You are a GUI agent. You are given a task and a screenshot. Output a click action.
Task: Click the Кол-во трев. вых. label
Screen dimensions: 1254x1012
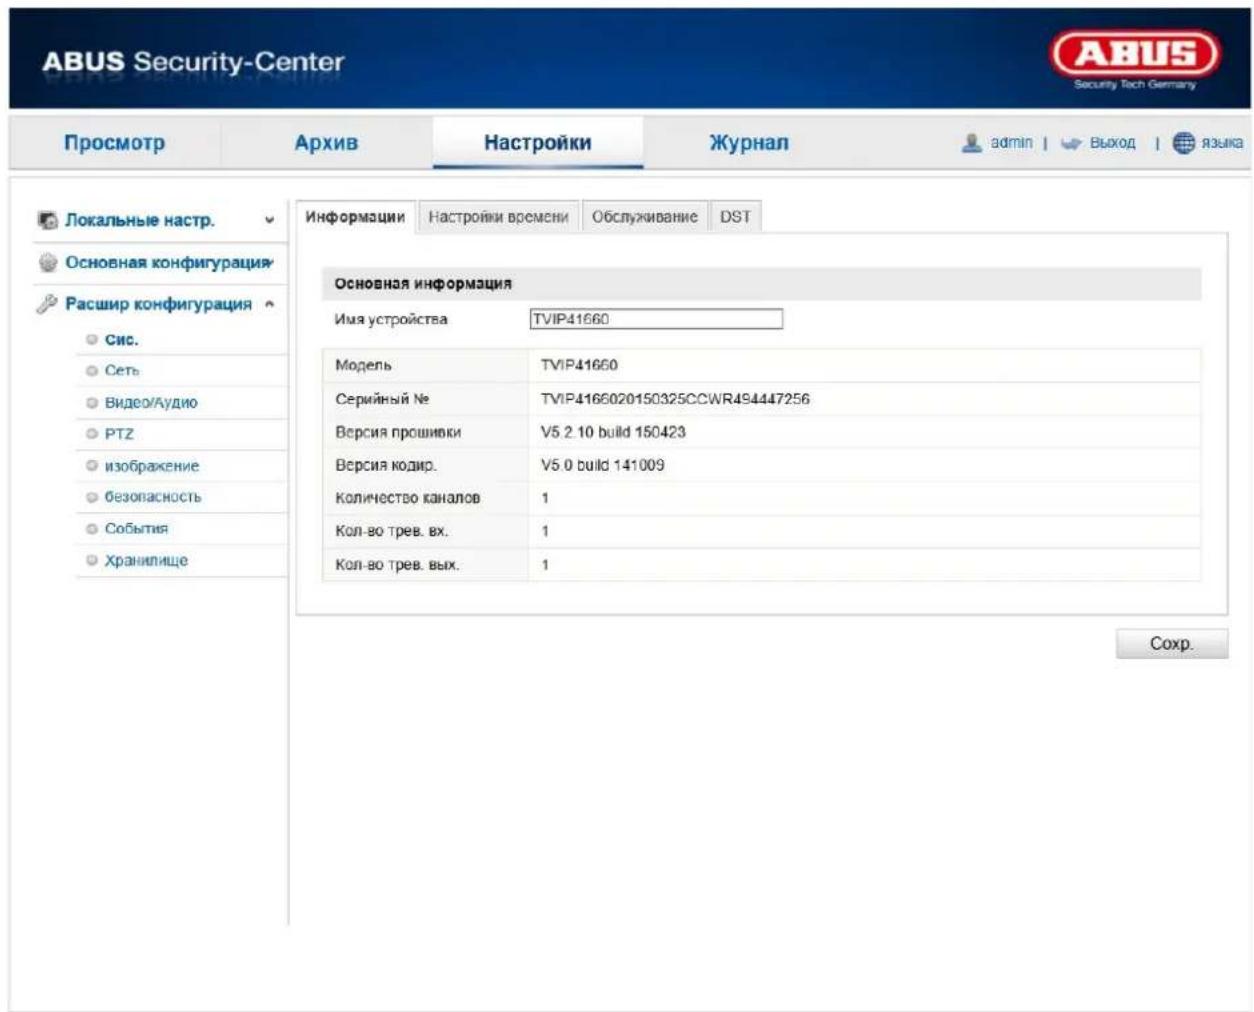(397, 565)
